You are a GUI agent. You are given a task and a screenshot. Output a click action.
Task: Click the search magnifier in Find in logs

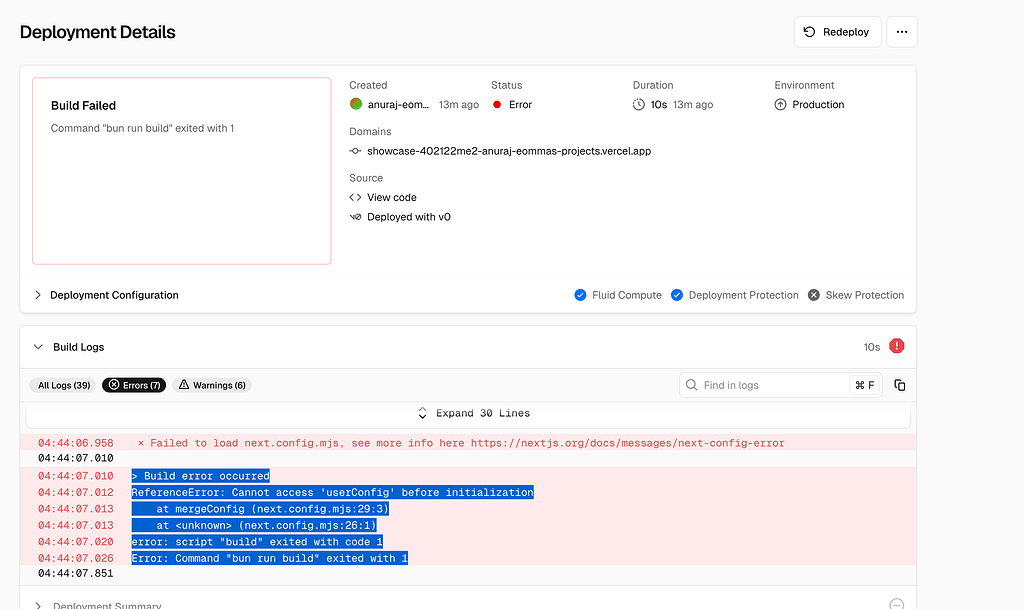(x=691, y=384)
